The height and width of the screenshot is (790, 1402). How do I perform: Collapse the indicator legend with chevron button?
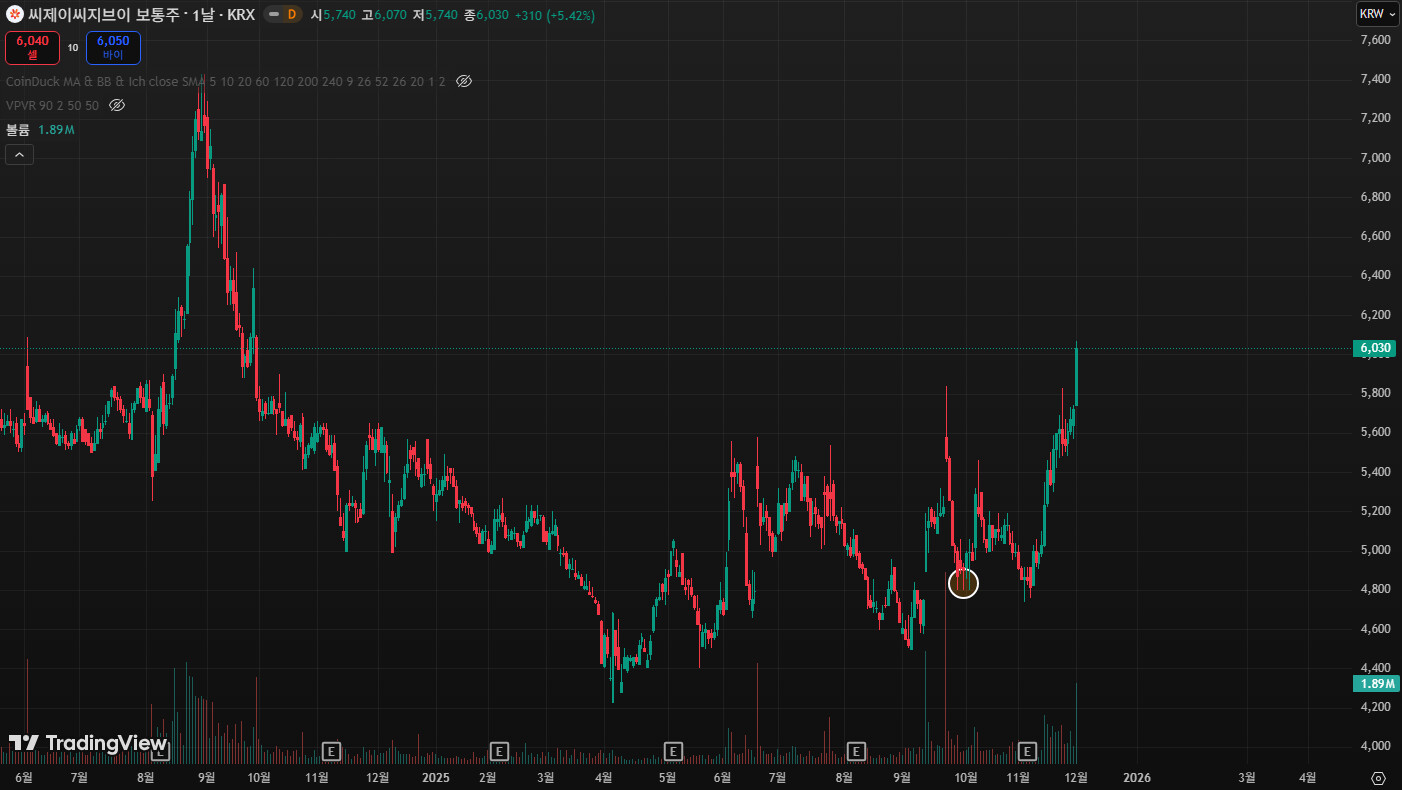point(19,154)
